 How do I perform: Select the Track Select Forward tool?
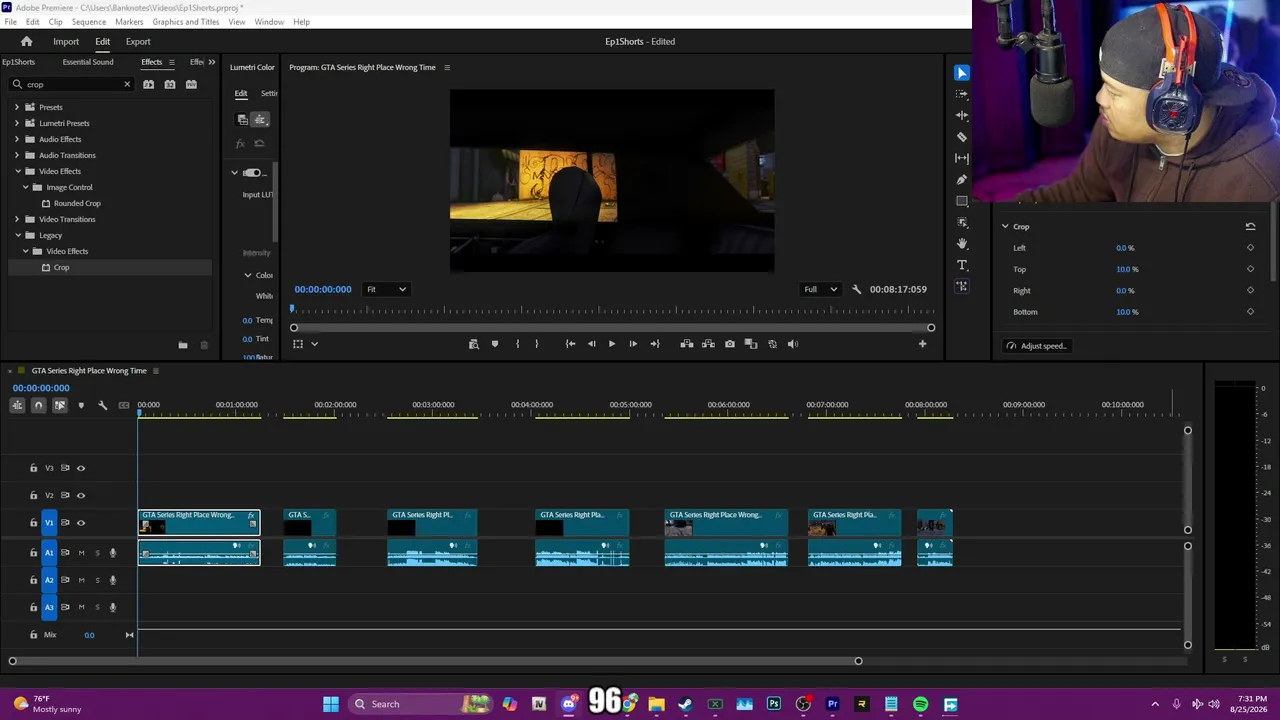(962, 94)
